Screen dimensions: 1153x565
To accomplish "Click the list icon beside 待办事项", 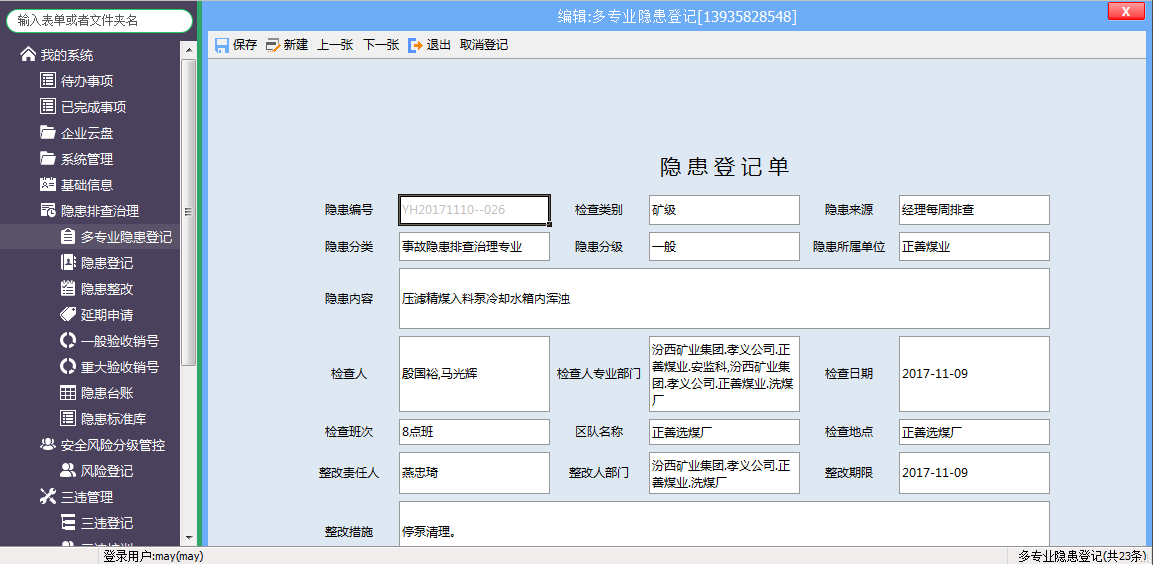I will coord(48,80).
